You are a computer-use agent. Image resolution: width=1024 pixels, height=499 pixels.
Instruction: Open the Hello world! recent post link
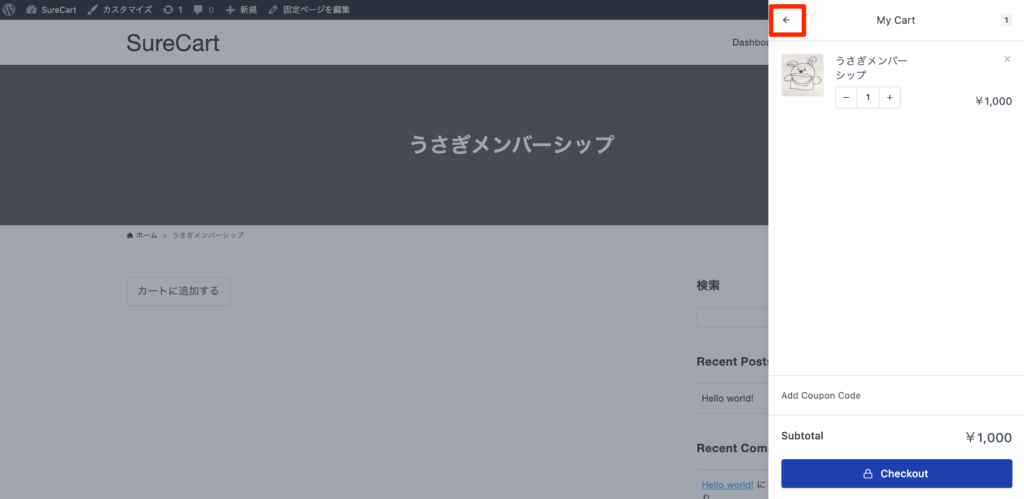728,398
